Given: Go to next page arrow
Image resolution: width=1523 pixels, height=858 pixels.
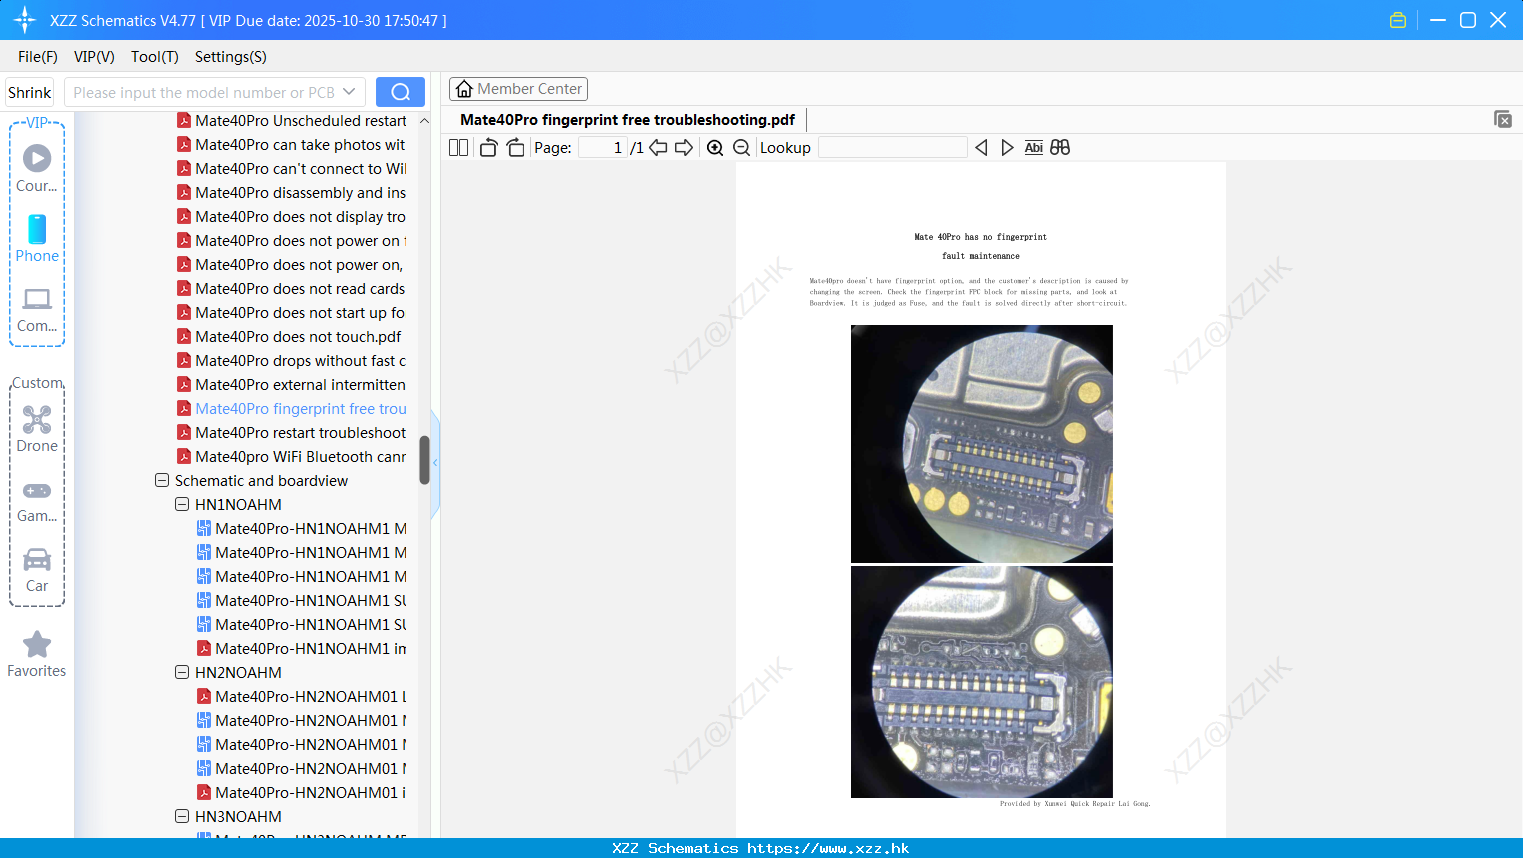Looking at the screenshot, I should coord(684,148).
